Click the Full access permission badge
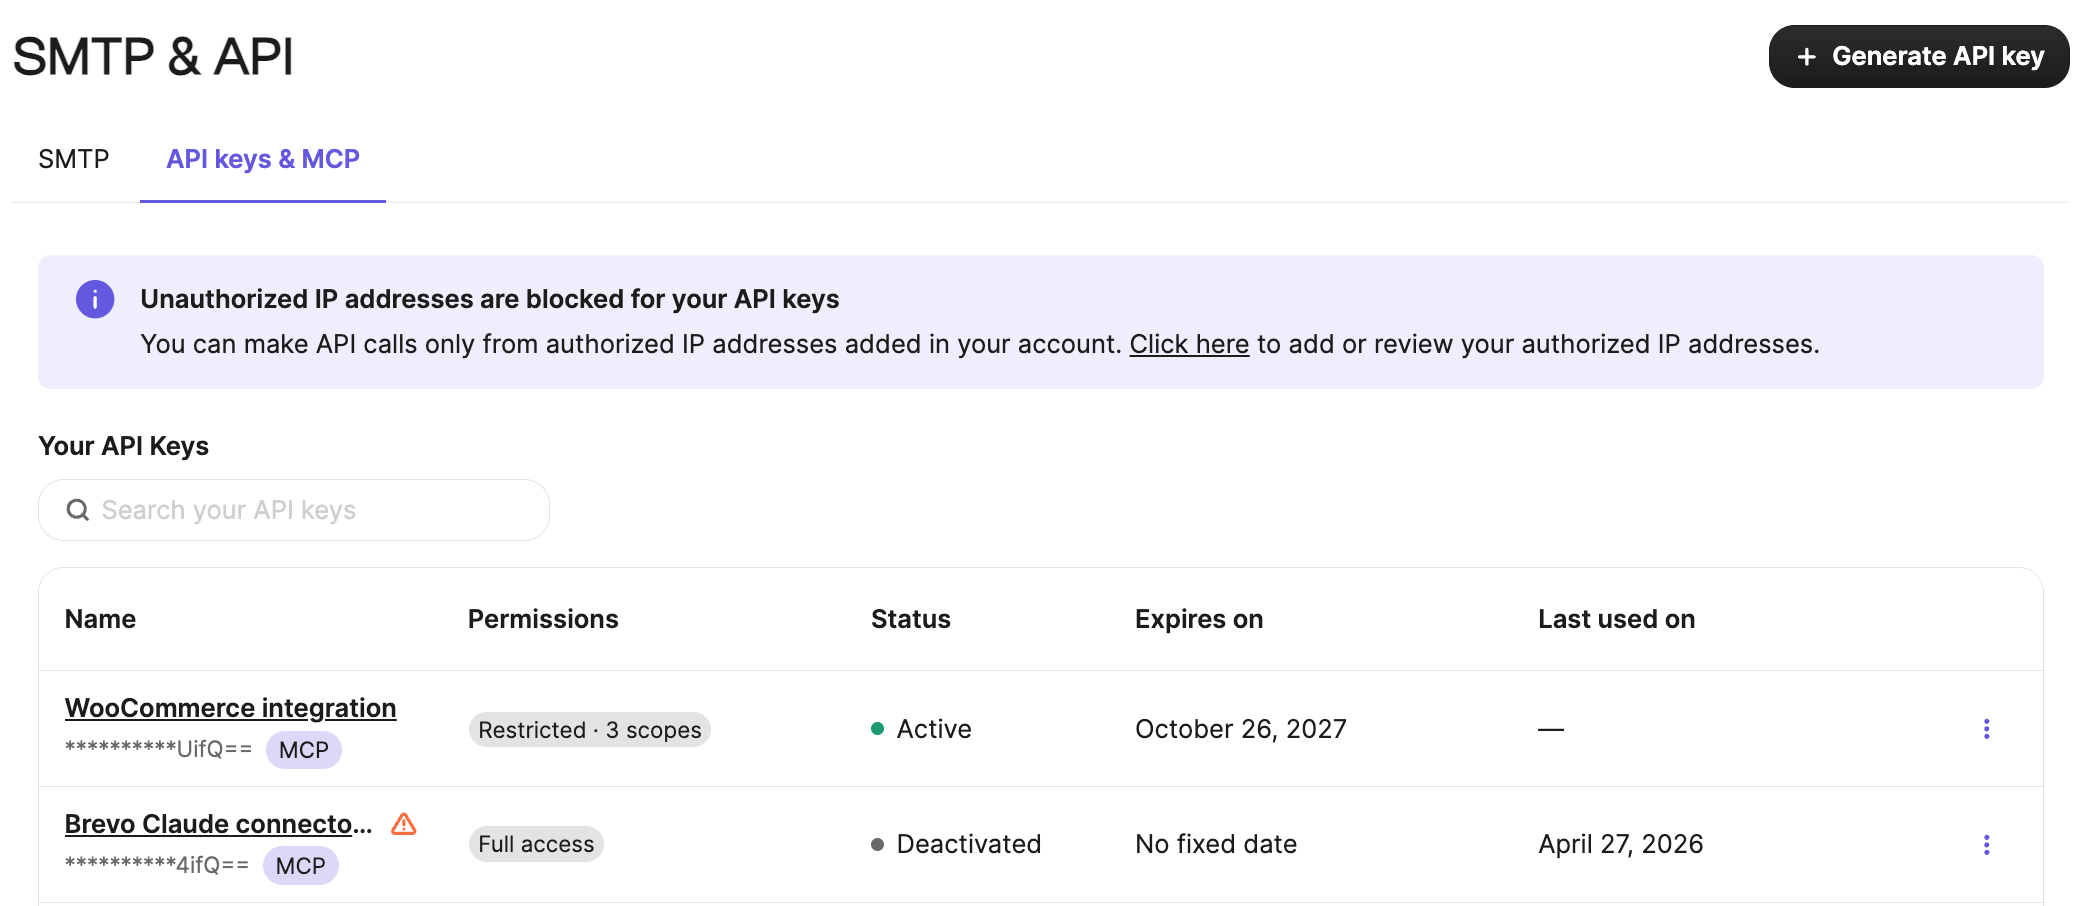This screenshot has width=2076, height=906. (536, 844)
